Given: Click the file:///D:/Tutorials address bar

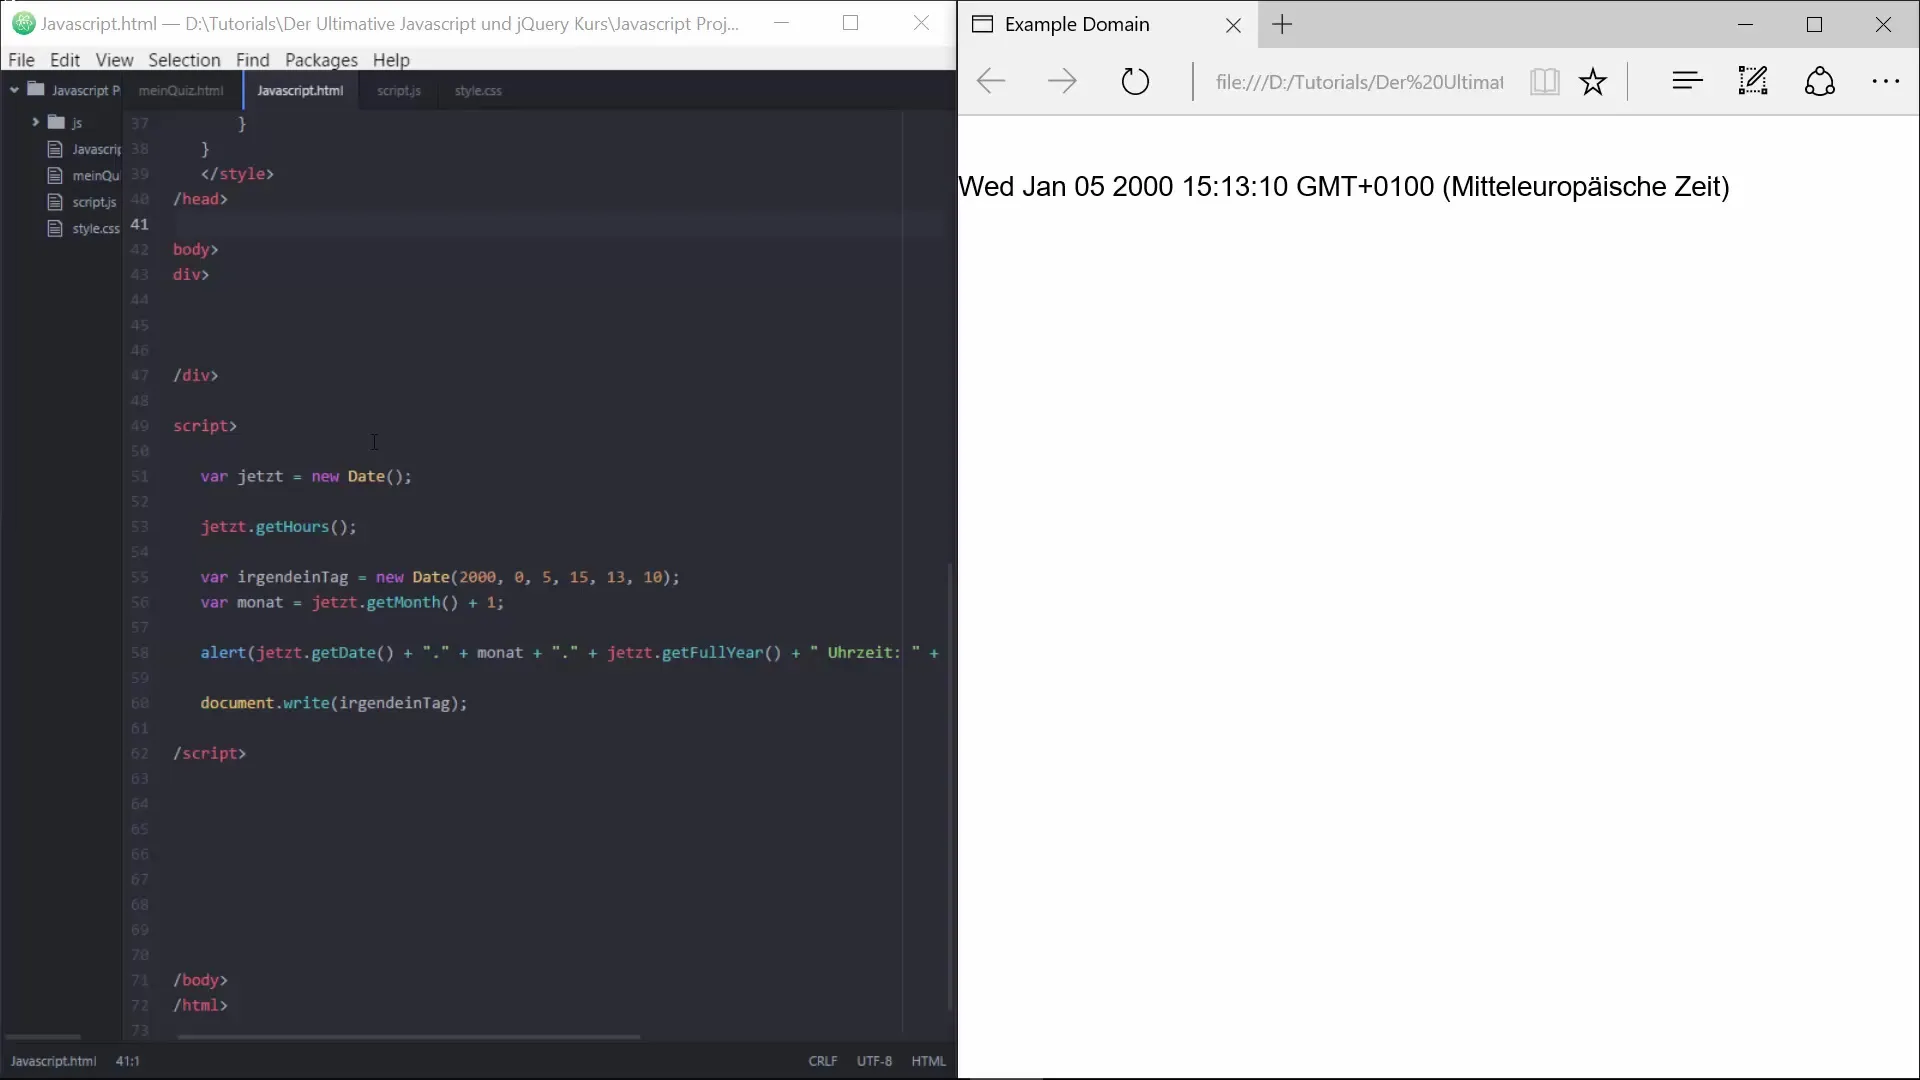Looking at the screenshot, I should 1359,82.
